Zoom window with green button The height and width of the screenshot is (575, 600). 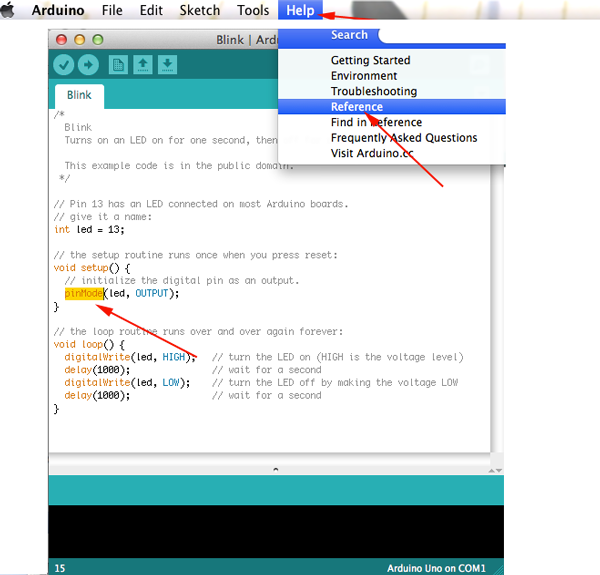click(98, 39)
